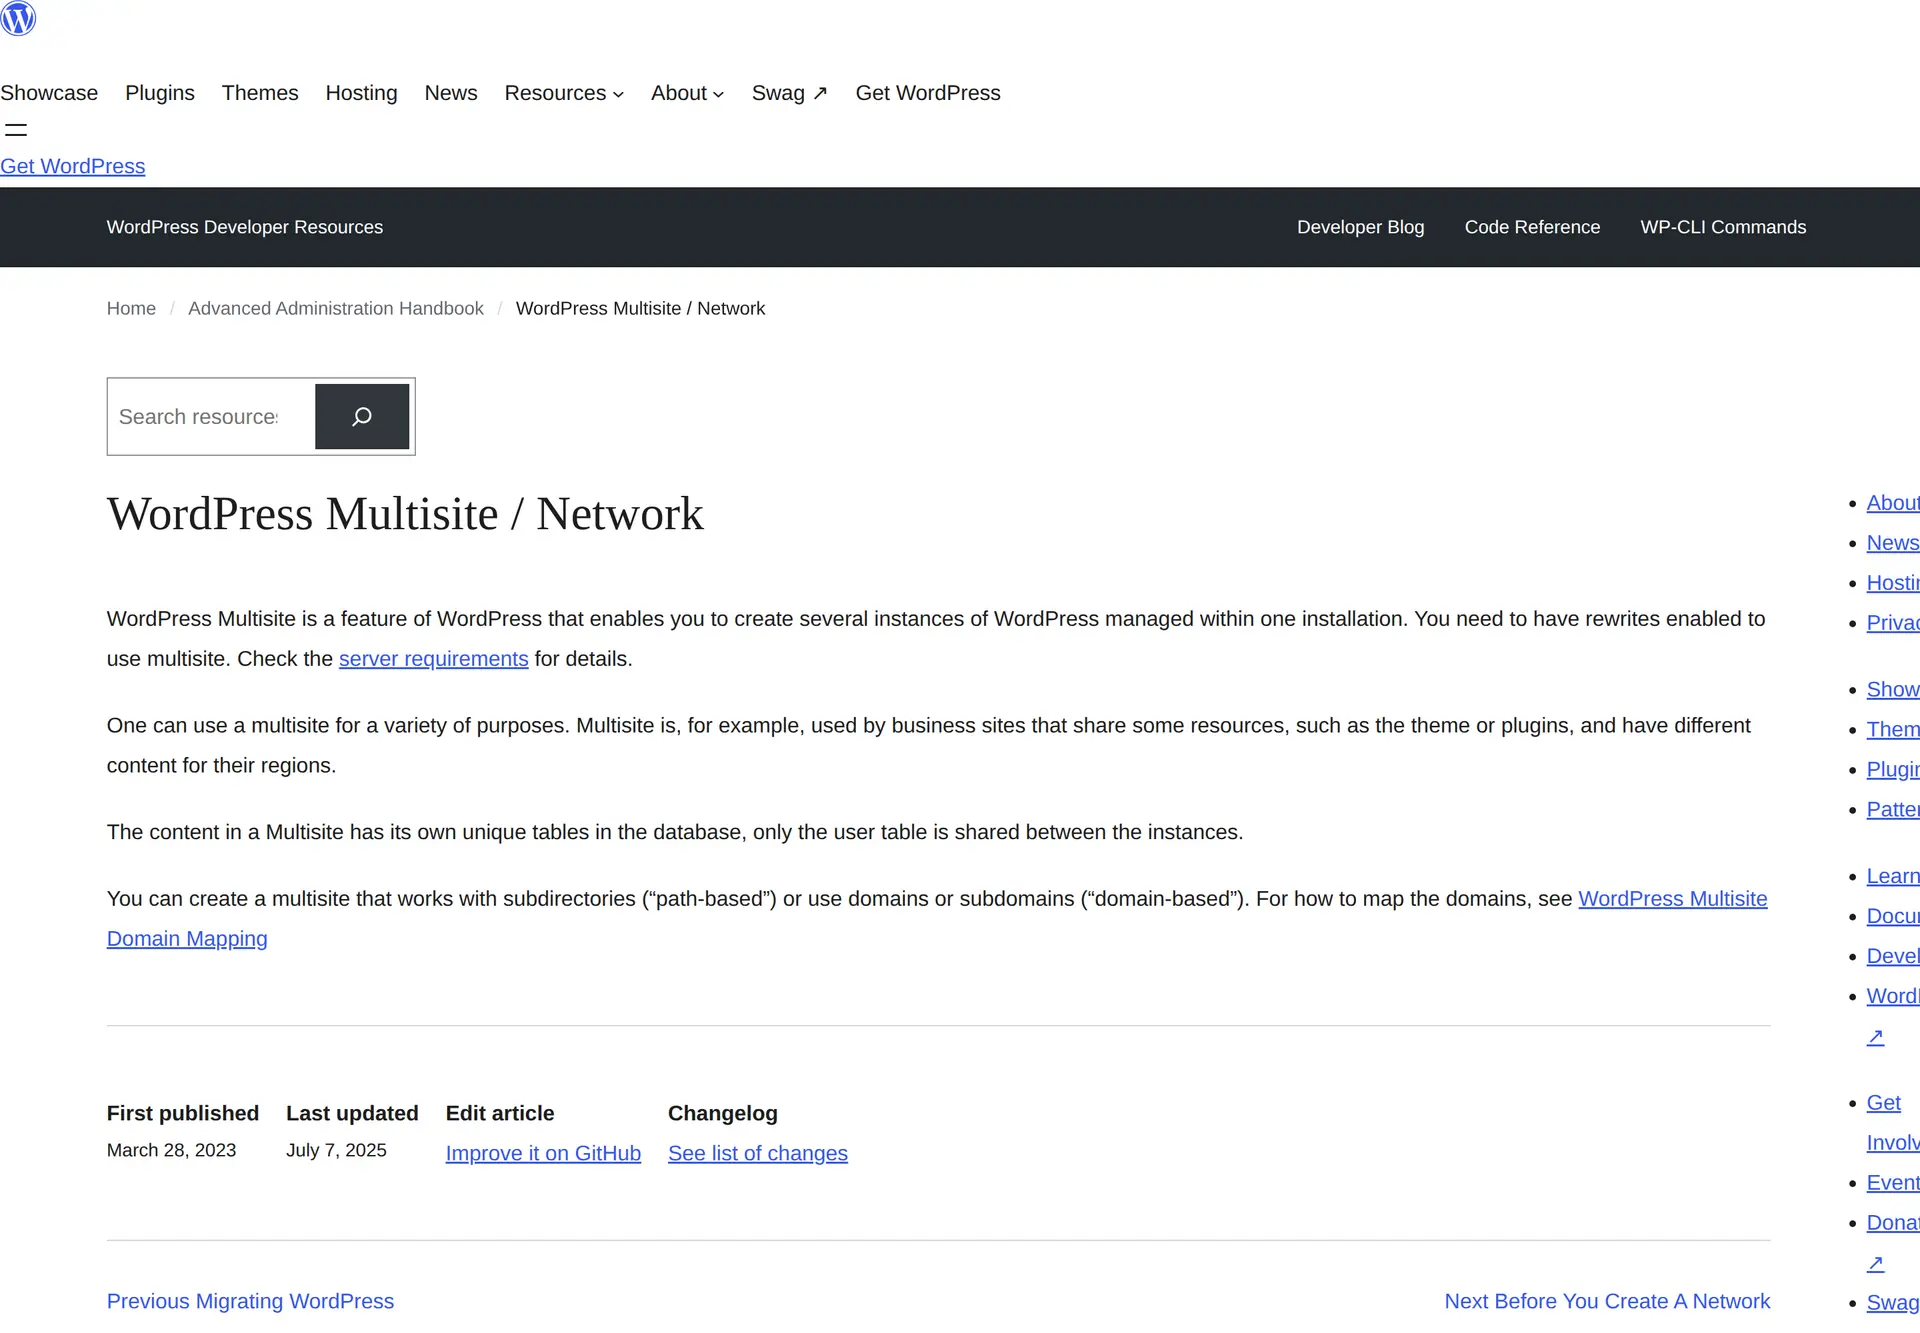Open the Privacy link in the right-side list
The width and height of the screenshot is (1920, 1333).
click(1893, 623)
